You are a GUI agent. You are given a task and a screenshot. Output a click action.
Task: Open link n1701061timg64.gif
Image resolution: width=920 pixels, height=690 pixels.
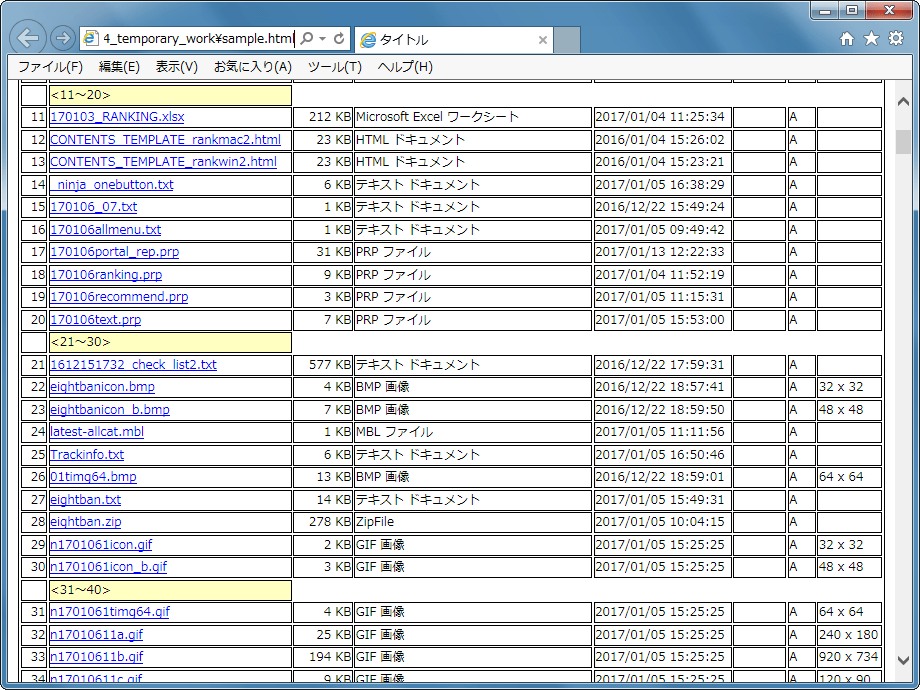[x=110, y=611]
